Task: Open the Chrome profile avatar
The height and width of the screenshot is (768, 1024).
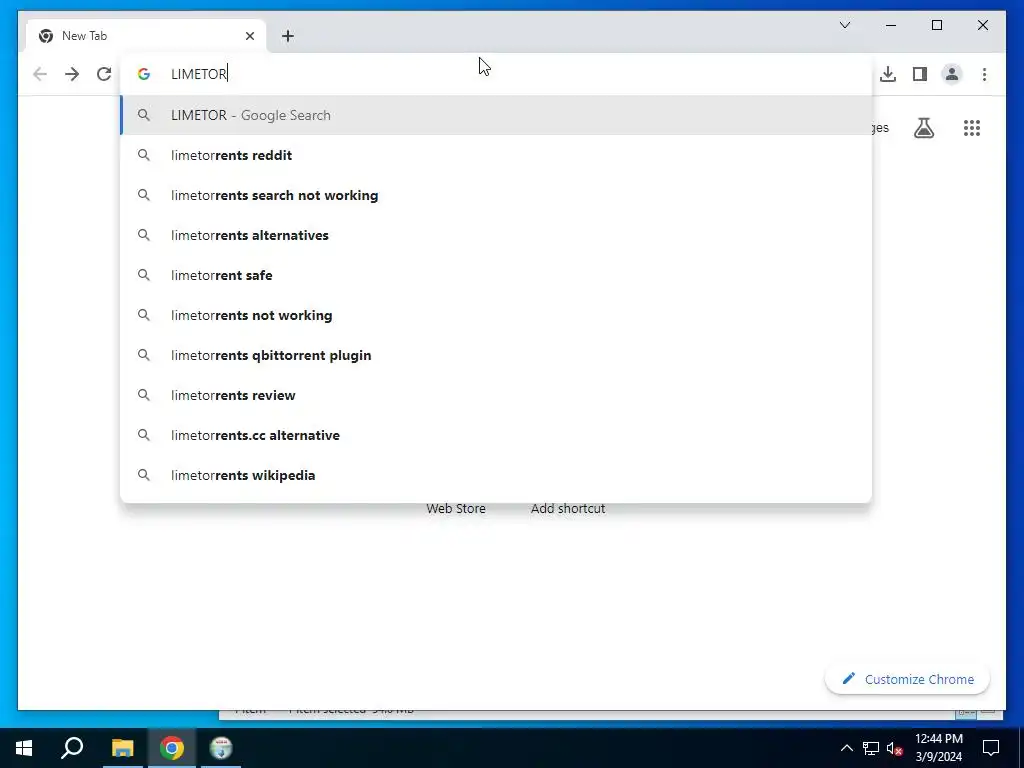Action: [952, 74]
